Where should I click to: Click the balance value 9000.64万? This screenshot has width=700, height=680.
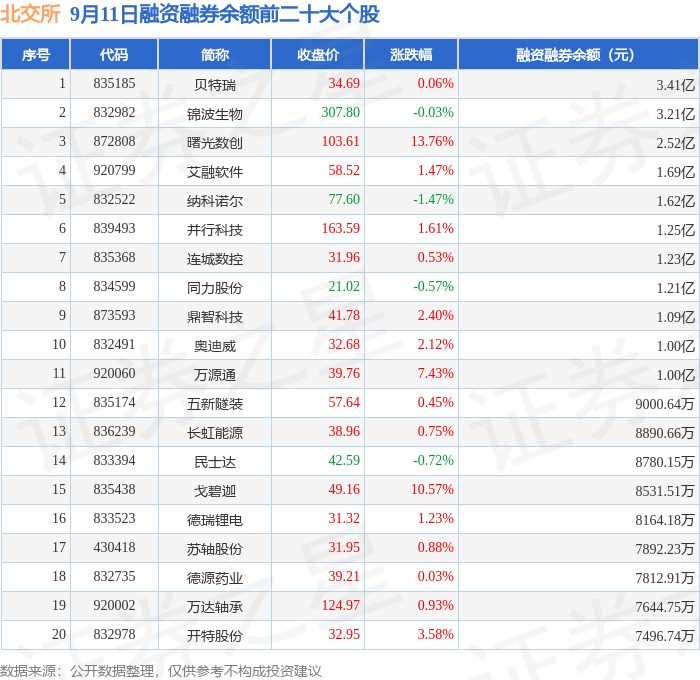[665, 404]
